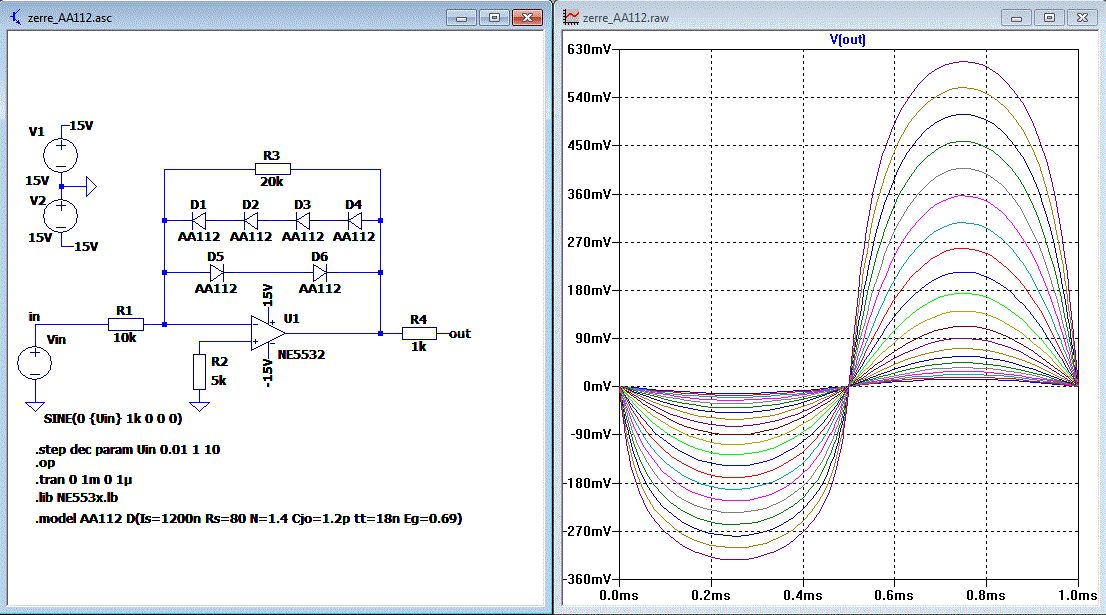Image resolution: width=1106 pixels, height=615 pixels.
Task: Click diode D1 in the feedback chain
Action: [x=199, y=219]
